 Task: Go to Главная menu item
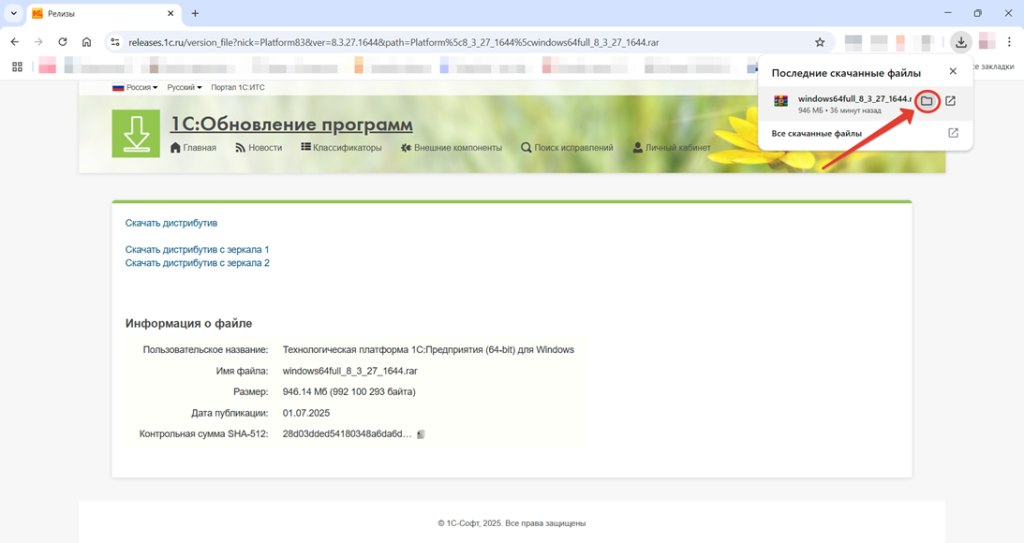(193, 148)
